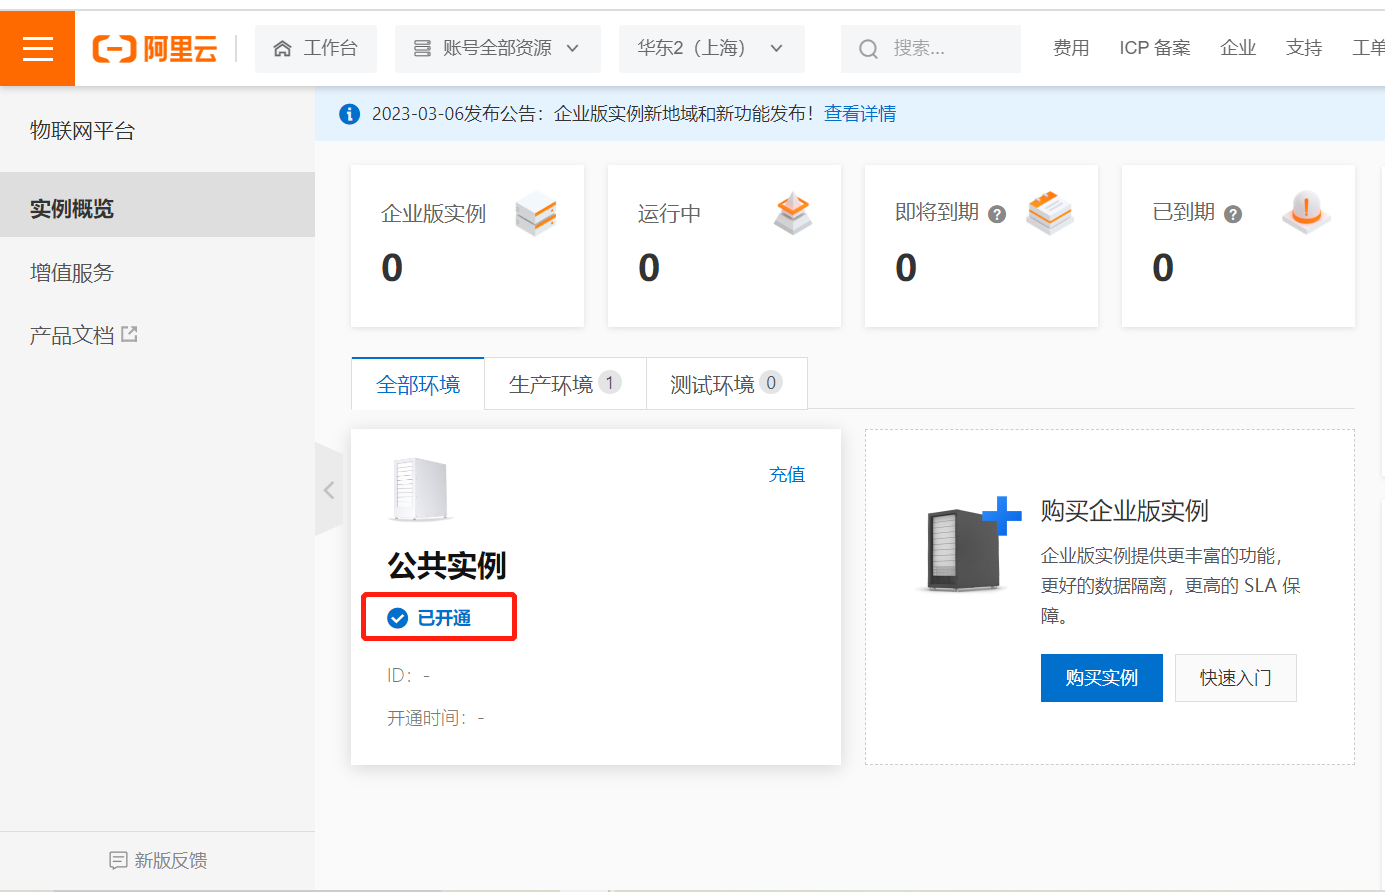Click the 即将到期 calendar stack icon
Image resolution: width=1385 pixels, height=892 pixels.
1050,213
